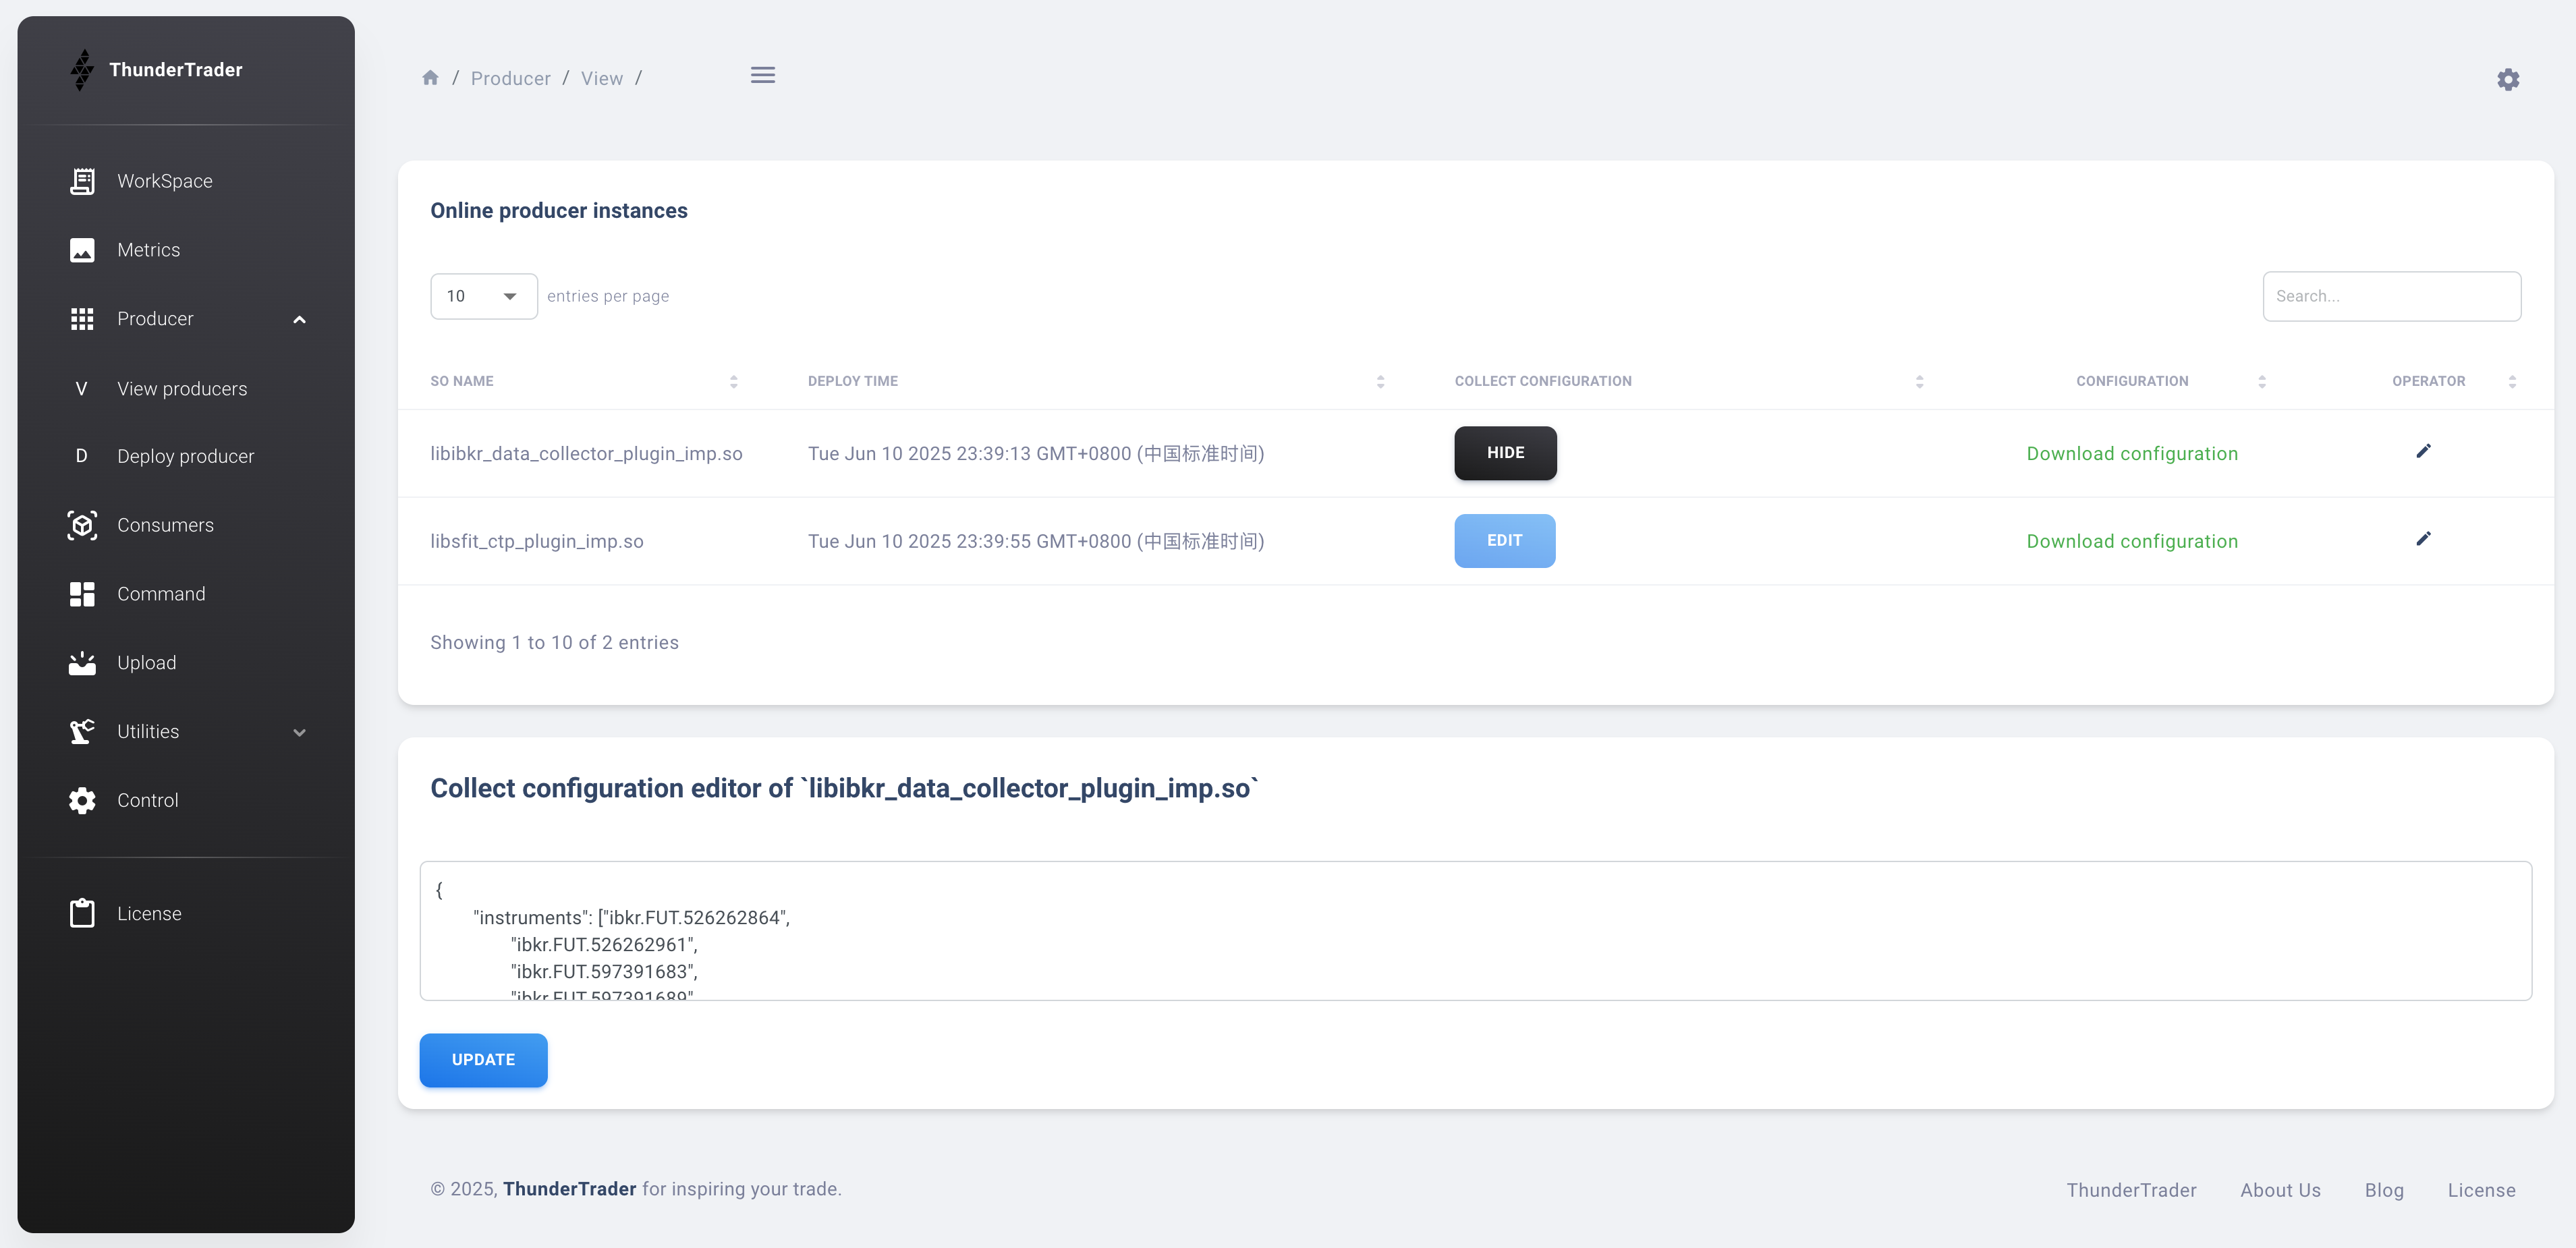The width and height of the screenshot is (2576, 1248).
Task: Select View producers submenu item
Action: [x=182, y=389]
